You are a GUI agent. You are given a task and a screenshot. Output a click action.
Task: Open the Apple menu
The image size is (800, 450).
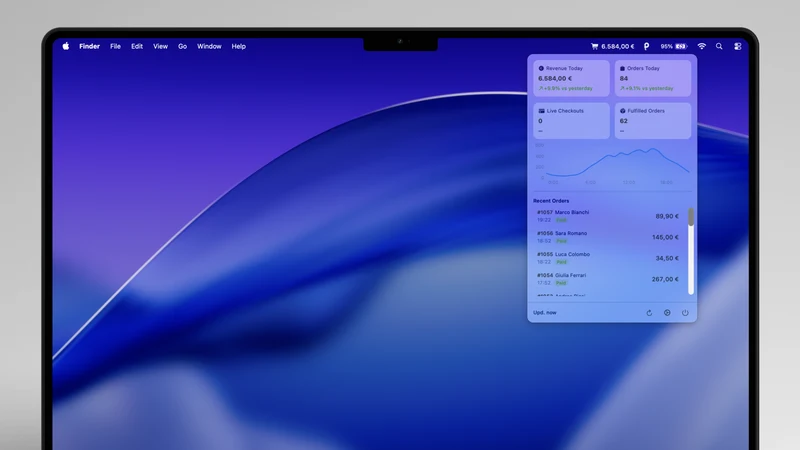point(66,46)
